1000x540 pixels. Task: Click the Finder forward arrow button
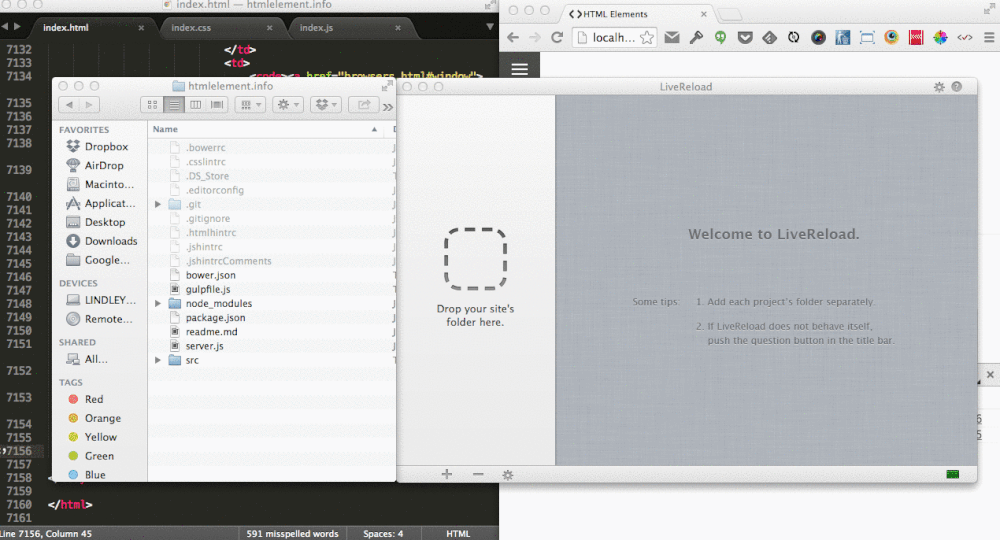coord(89,105)
